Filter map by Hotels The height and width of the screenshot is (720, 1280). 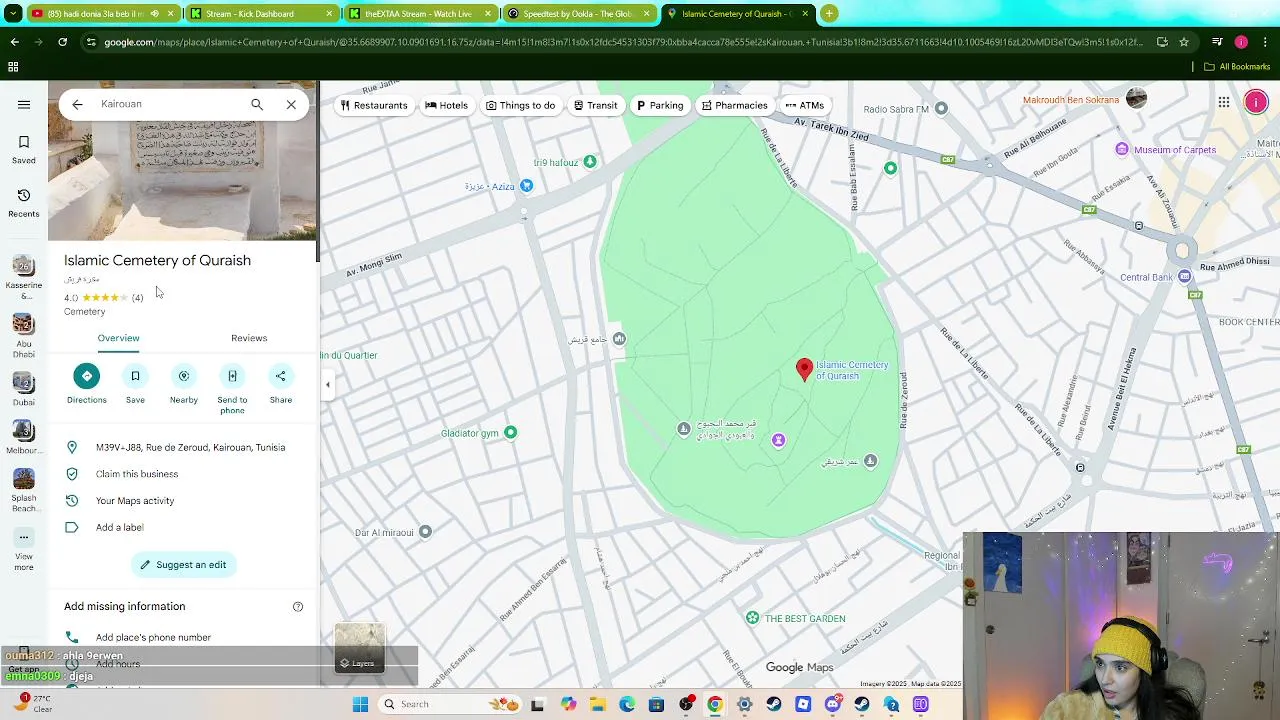[446, 105]
